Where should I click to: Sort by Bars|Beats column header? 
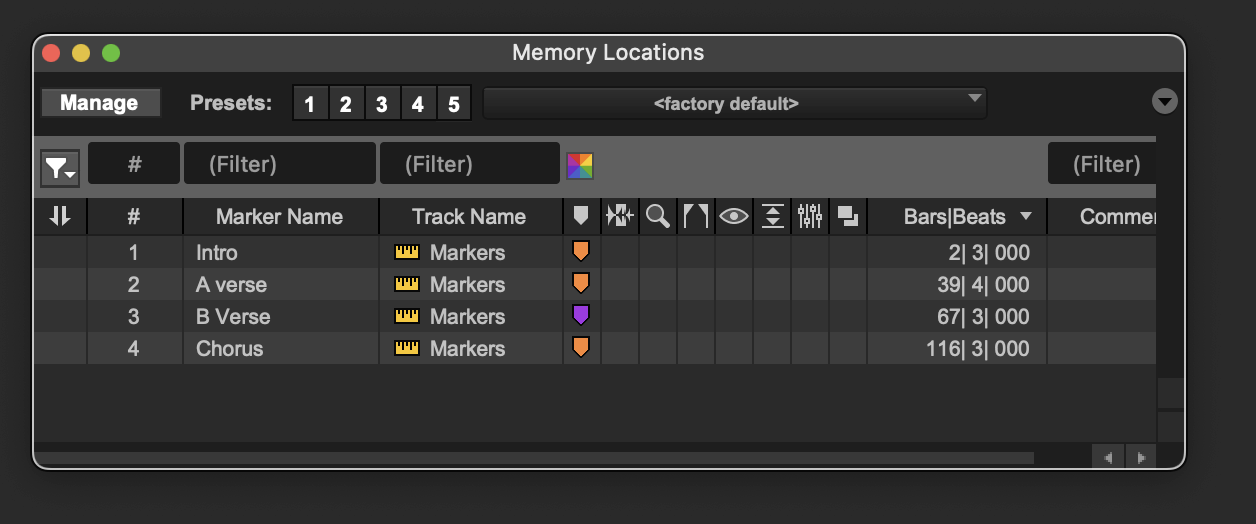[956, 216]
